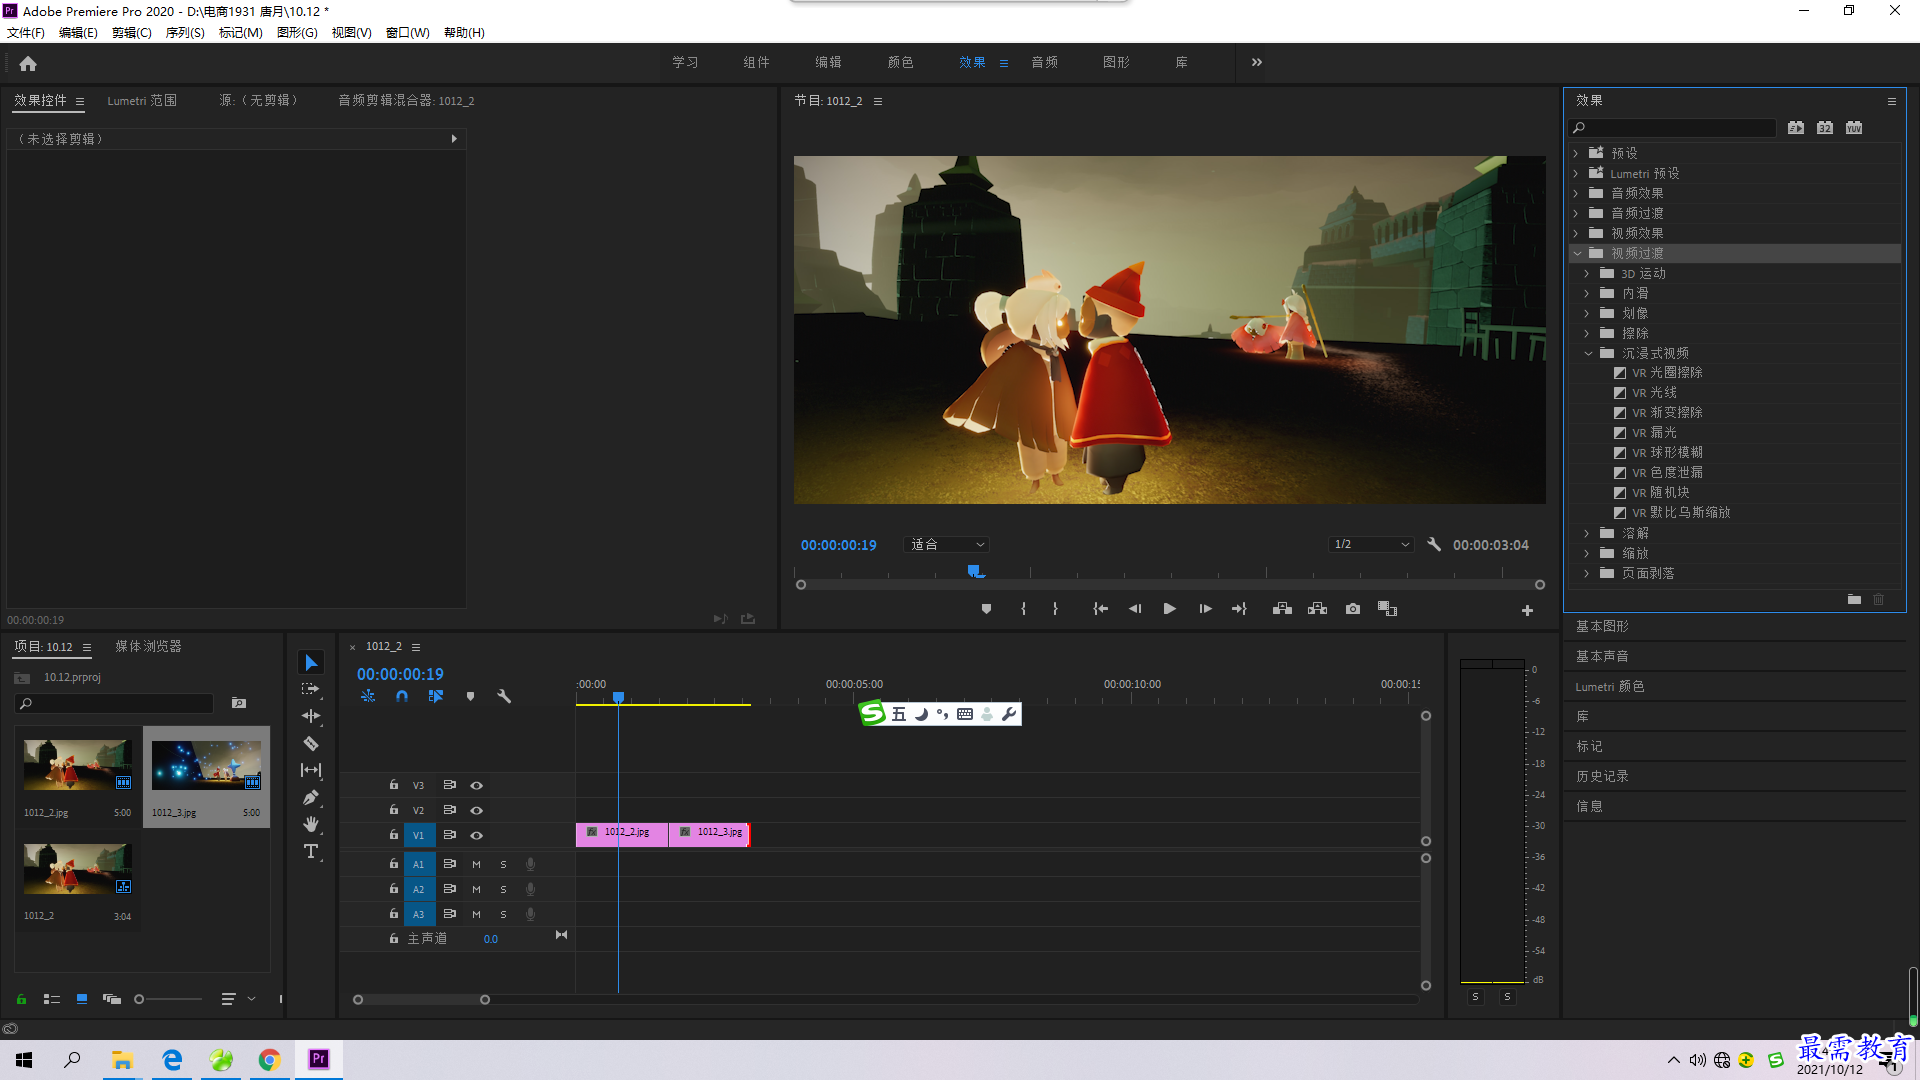The image size is (1920, 1080).
Task: Toggle V2 track output eye
Action: click(477, 810)
